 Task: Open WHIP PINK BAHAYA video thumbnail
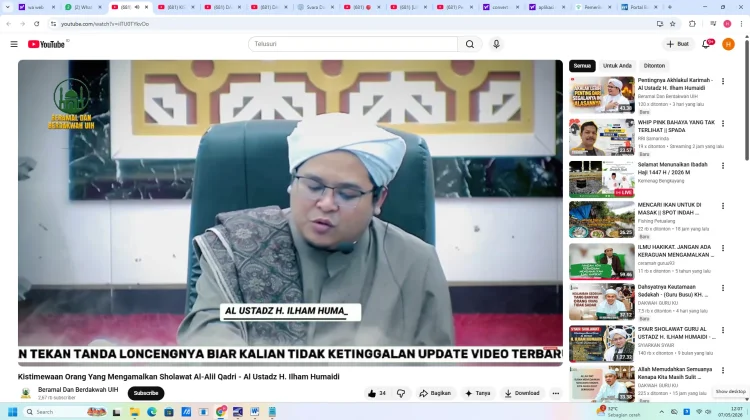click(x=602, y=137)
